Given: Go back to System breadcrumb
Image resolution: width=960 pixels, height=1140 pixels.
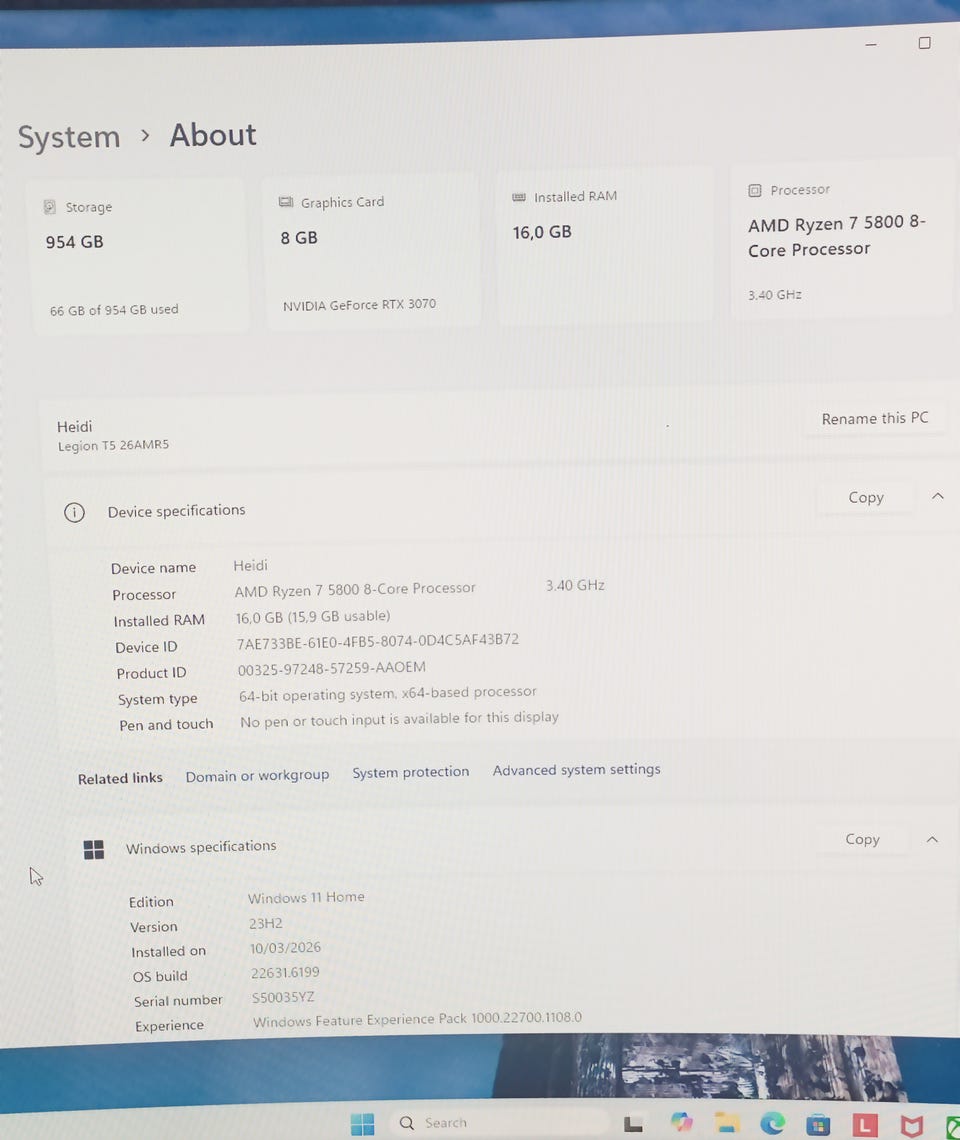Looking at the screenshot, I should [69, 137].
